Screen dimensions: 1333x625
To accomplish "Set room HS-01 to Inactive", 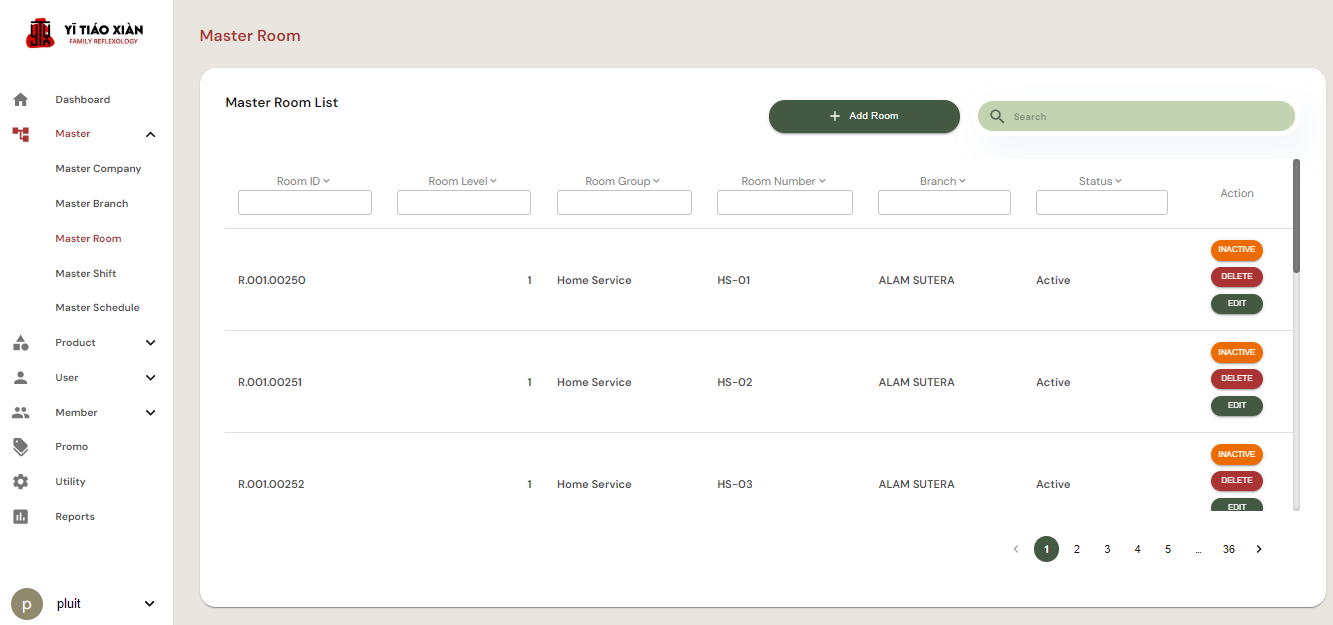I will point(1236,250).
